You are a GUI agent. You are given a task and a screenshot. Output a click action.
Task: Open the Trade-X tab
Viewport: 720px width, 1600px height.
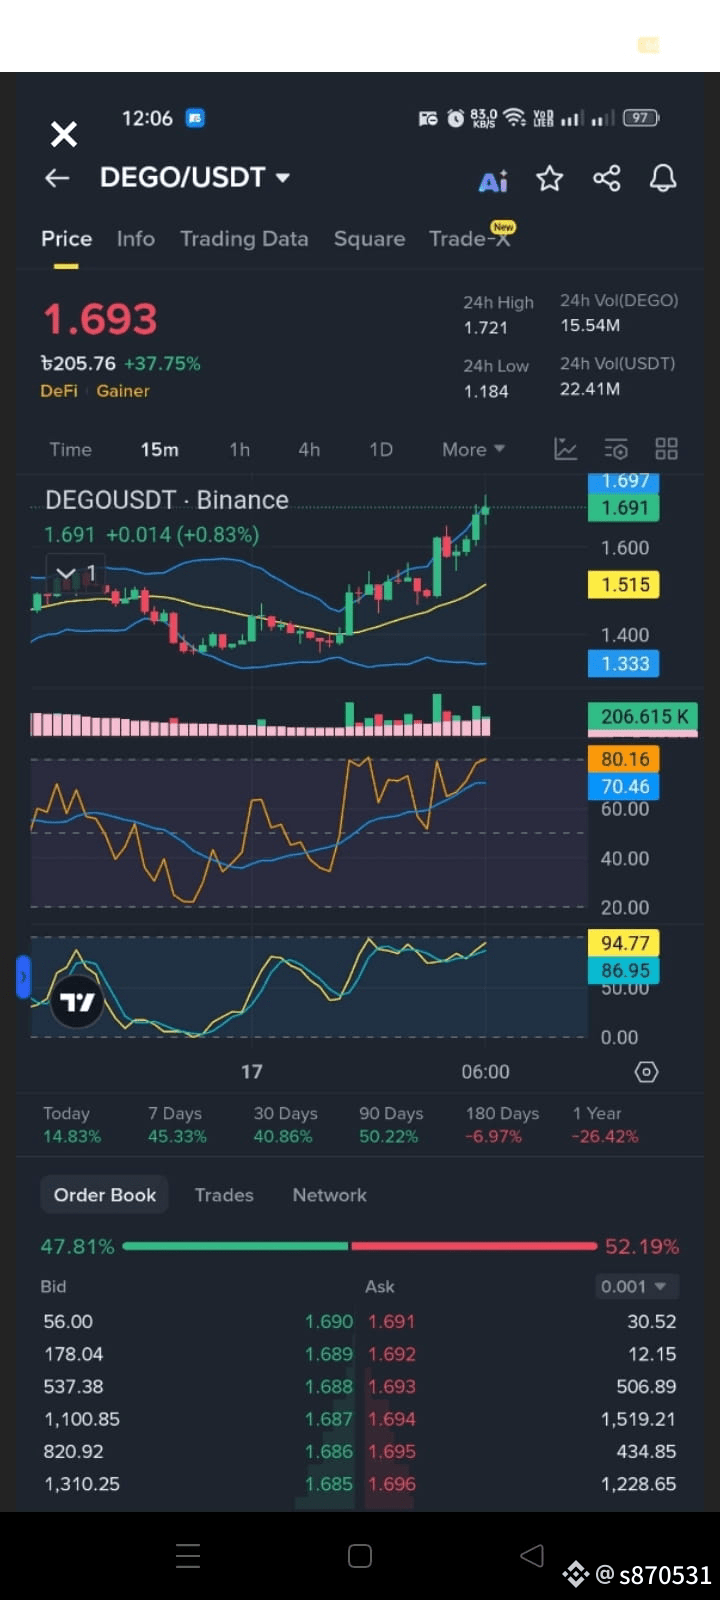click(x=470, y=238)
